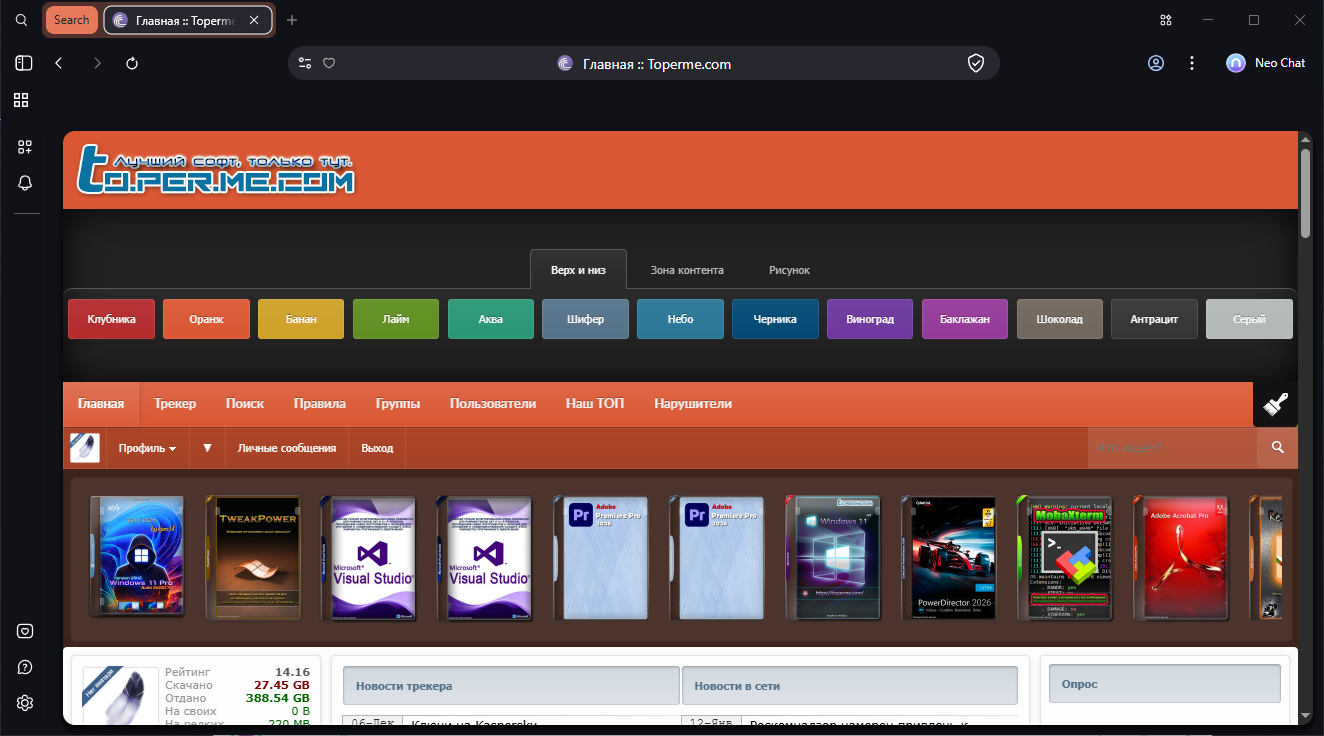Screen dimensions: 1324x736
Task: Select the Клубника color theme swatch
Action: 111,319
